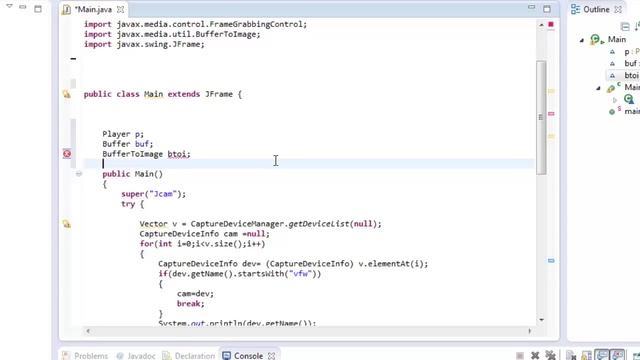Click the editor vertical scrollbar thumb

541,118
